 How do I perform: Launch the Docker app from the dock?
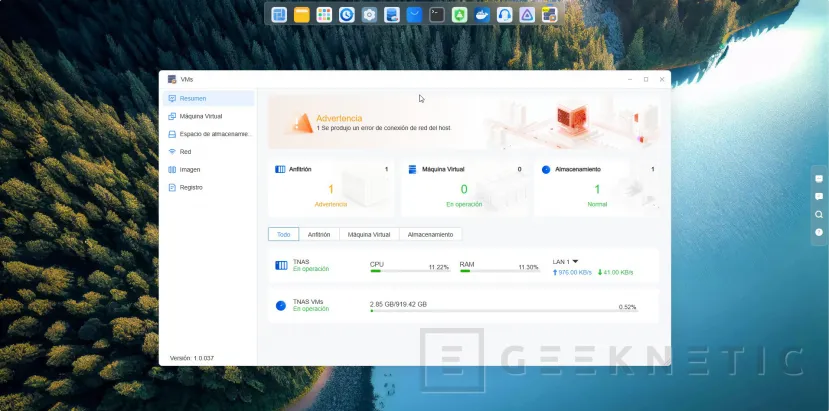pyautogui.click(x=482, y=15)
